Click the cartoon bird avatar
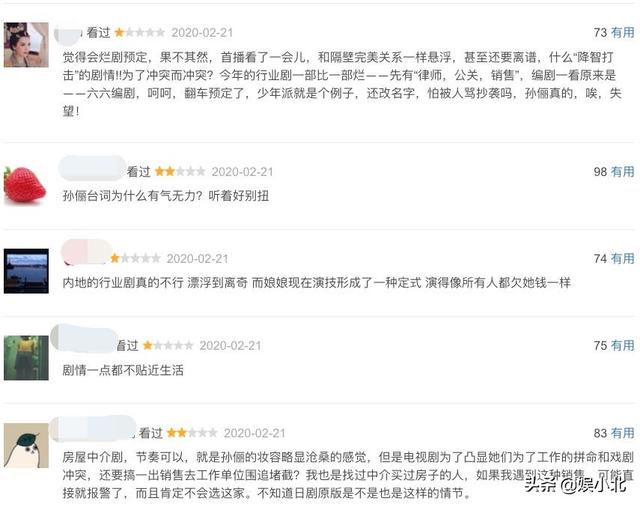The height and width of the screenshot is (507, 640). [x=26, y=445]
